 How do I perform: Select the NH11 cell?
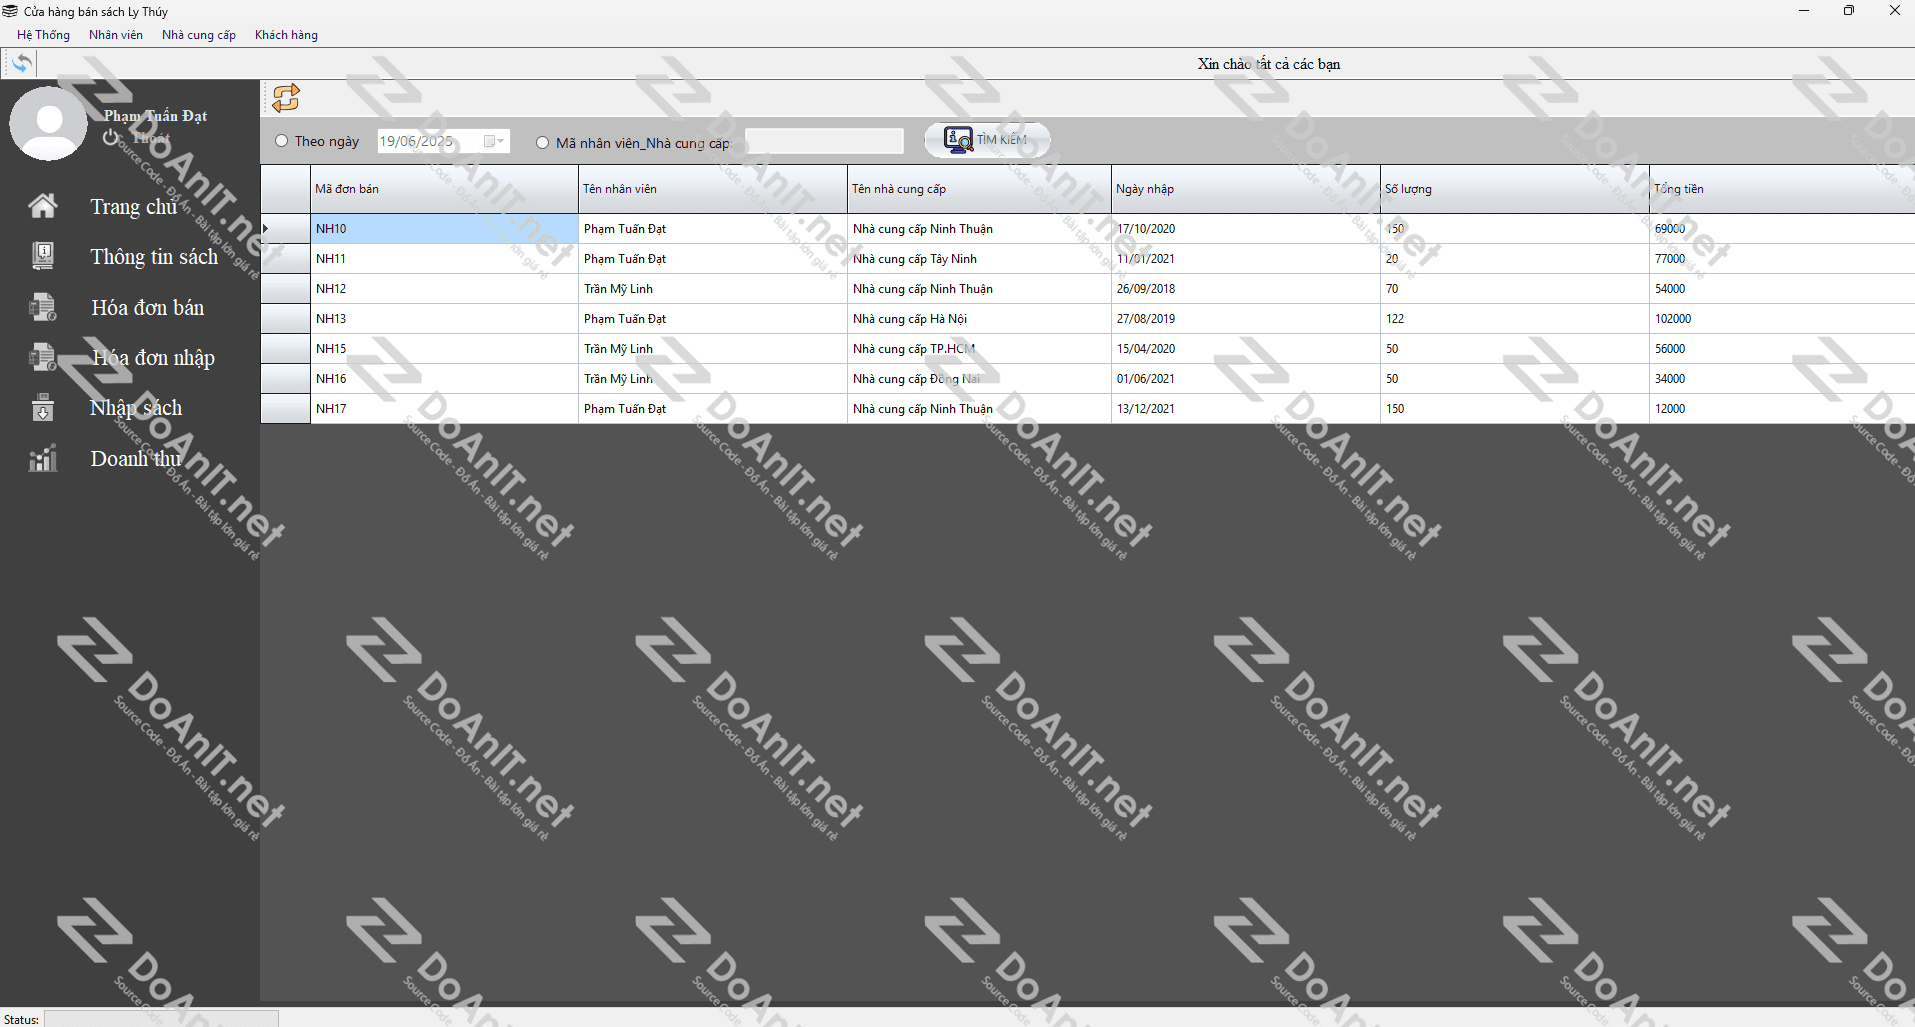click(444, 259)
